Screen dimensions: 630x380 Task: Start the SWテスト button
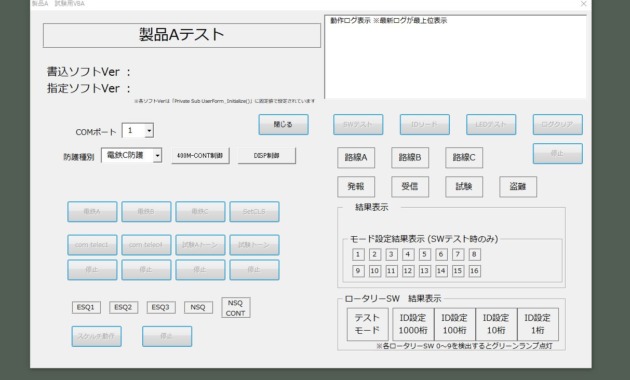tap(358, 125)
